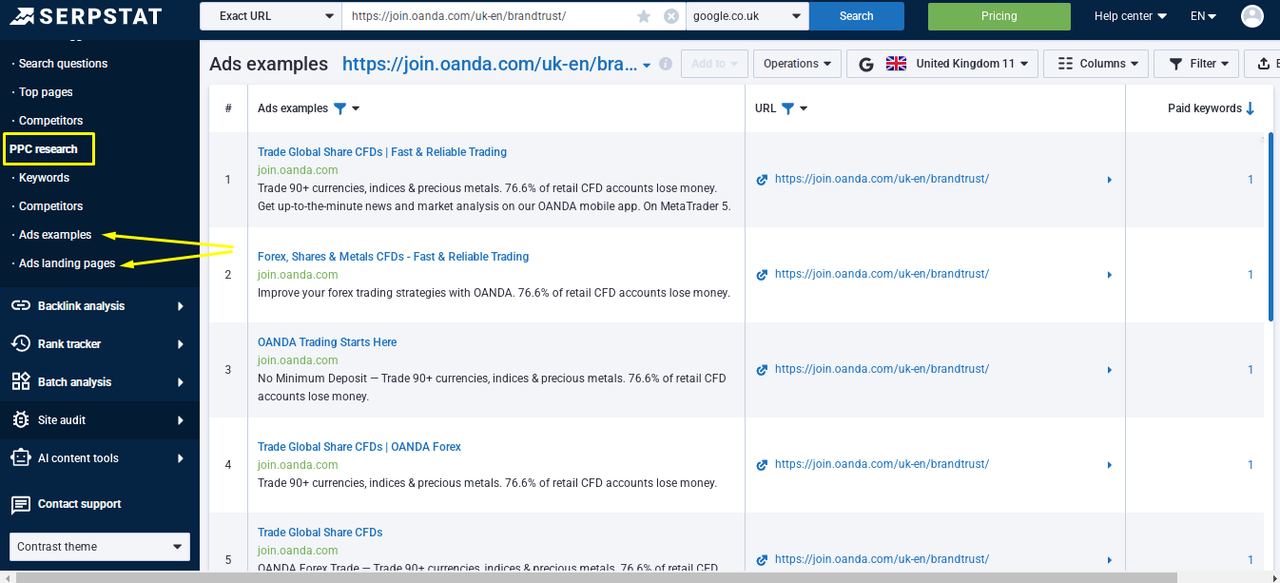
Task: Expand the Backlink analysis submenu arrow
Action: tap(181, 306)
